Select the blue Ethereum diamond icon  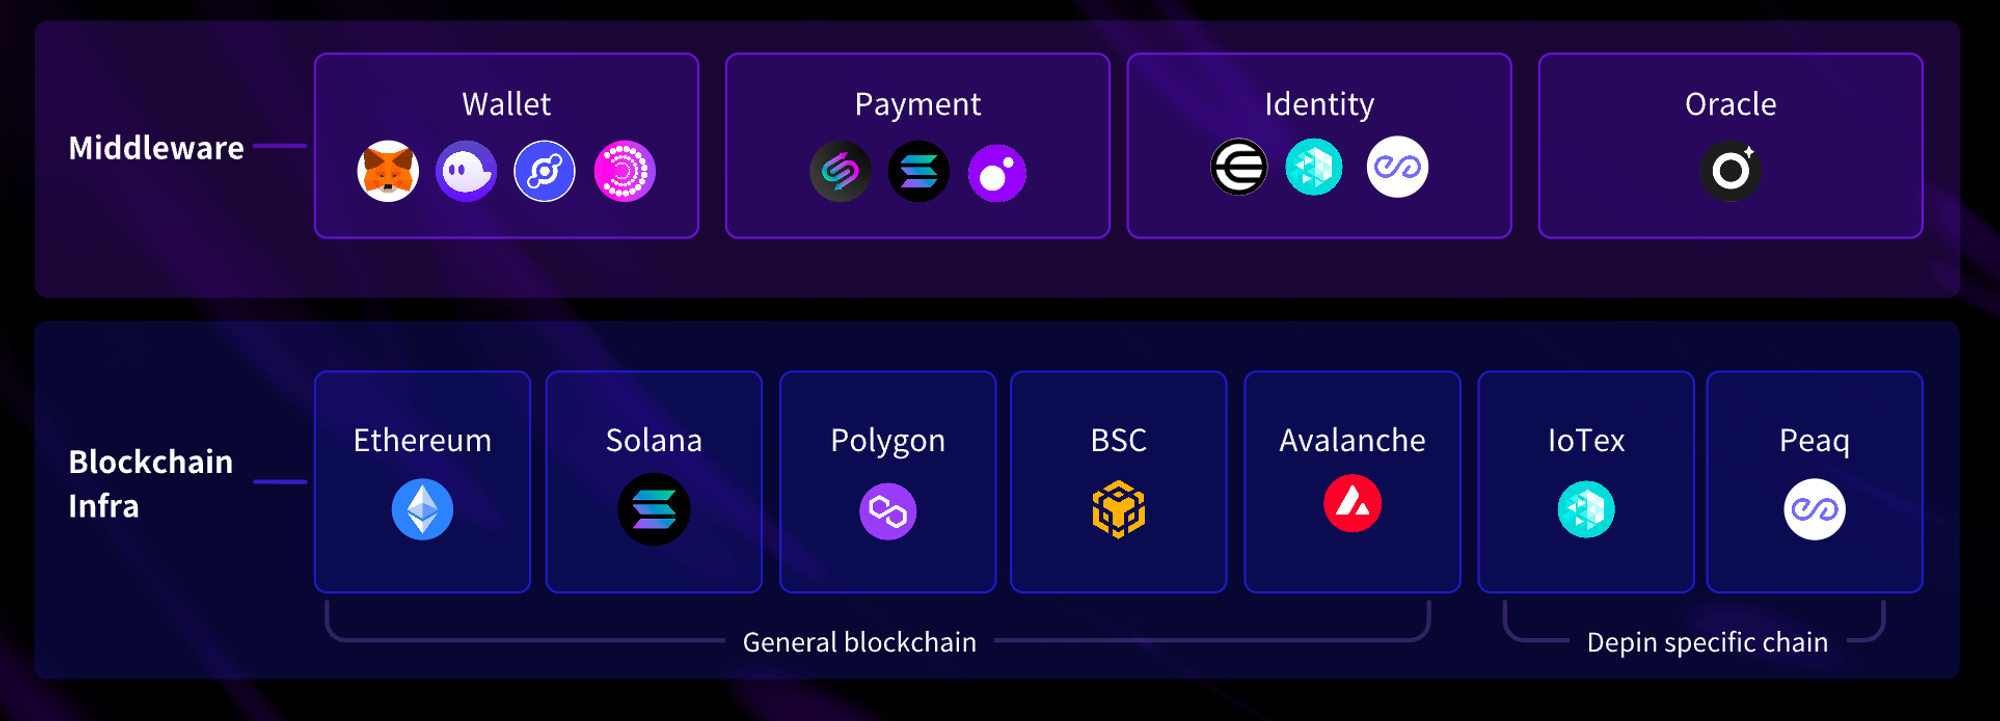coord(422,509)
